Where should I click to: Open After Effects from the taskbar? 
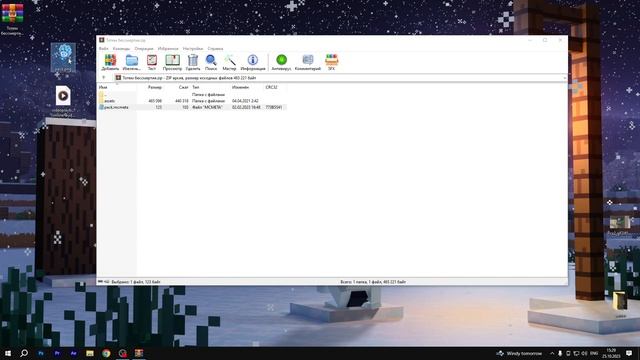tap(73, 353)
